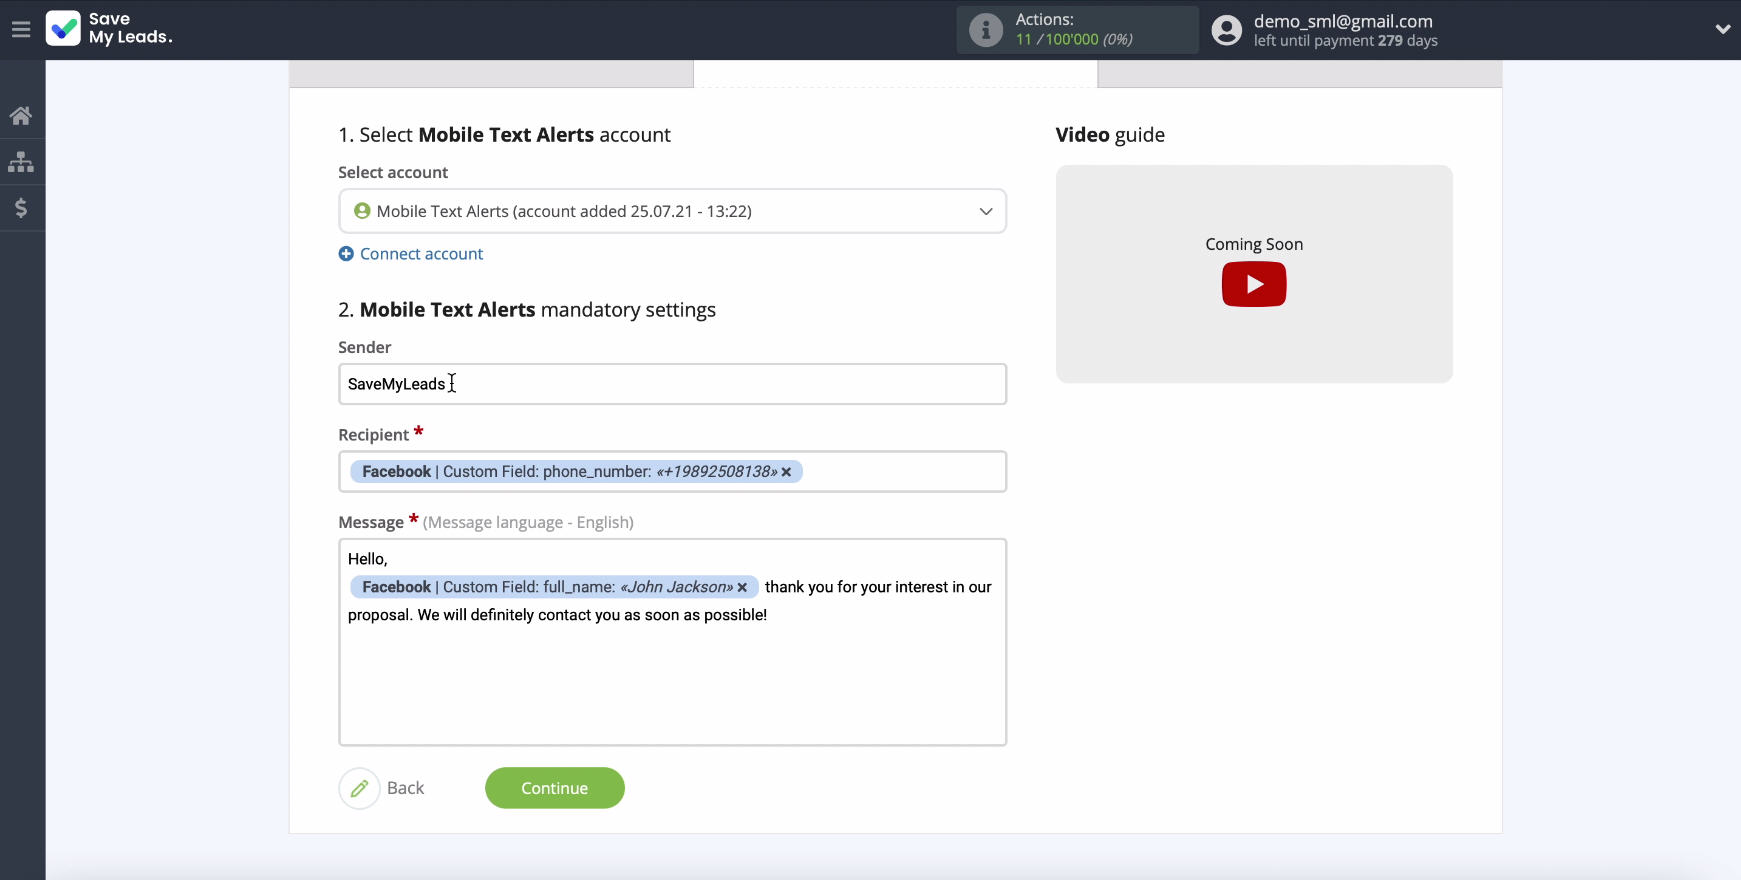Remove the phone_number tag from Recipient
The width and height of the screenshot is (1741, 880).
point(786,472)
